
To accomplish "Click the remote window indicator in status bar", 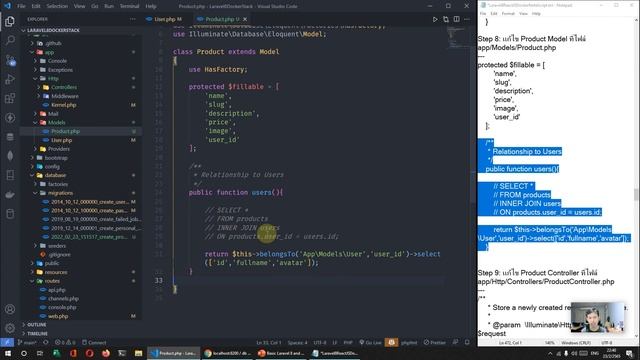I will [7, 342].
